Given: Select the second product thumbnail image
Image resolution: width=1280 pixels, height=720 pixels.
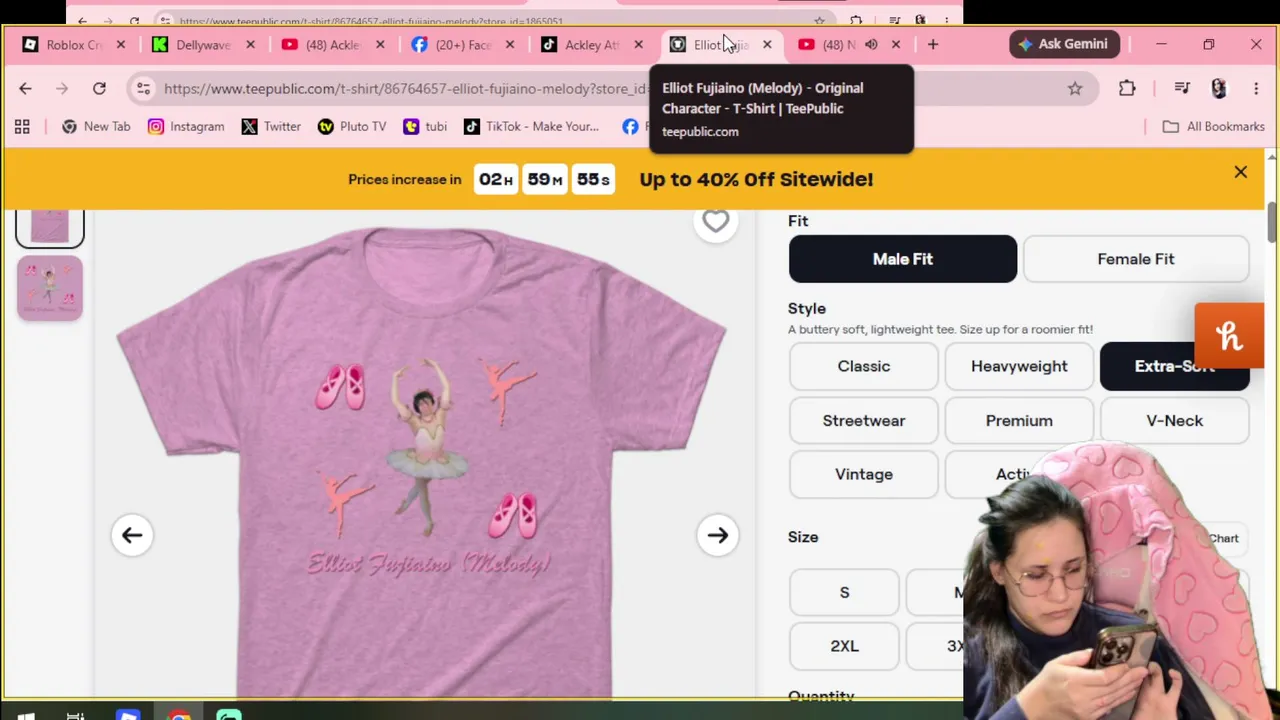Looking at the screenshot, I should click(50, 288).
